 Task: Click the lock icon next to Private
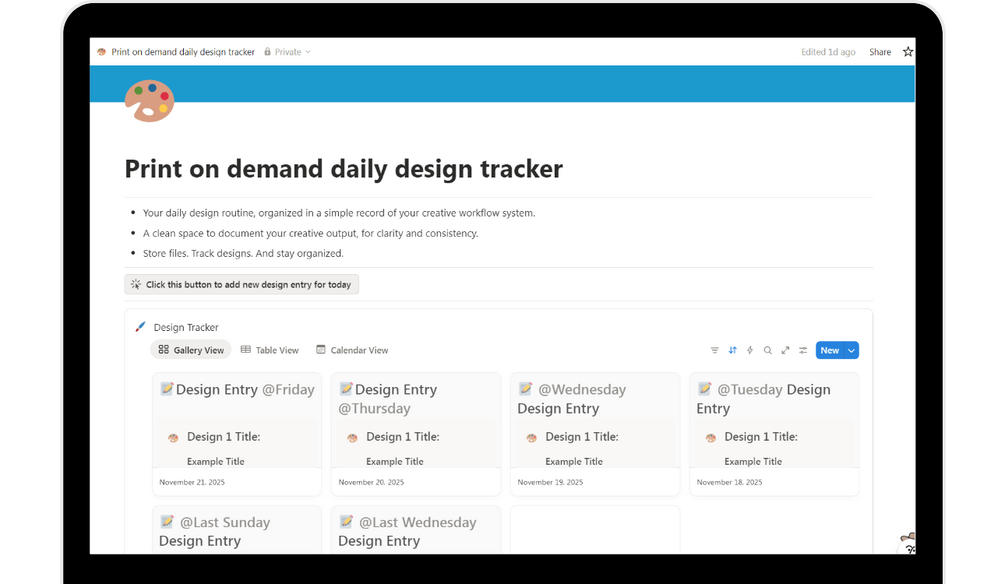(267, 52)
